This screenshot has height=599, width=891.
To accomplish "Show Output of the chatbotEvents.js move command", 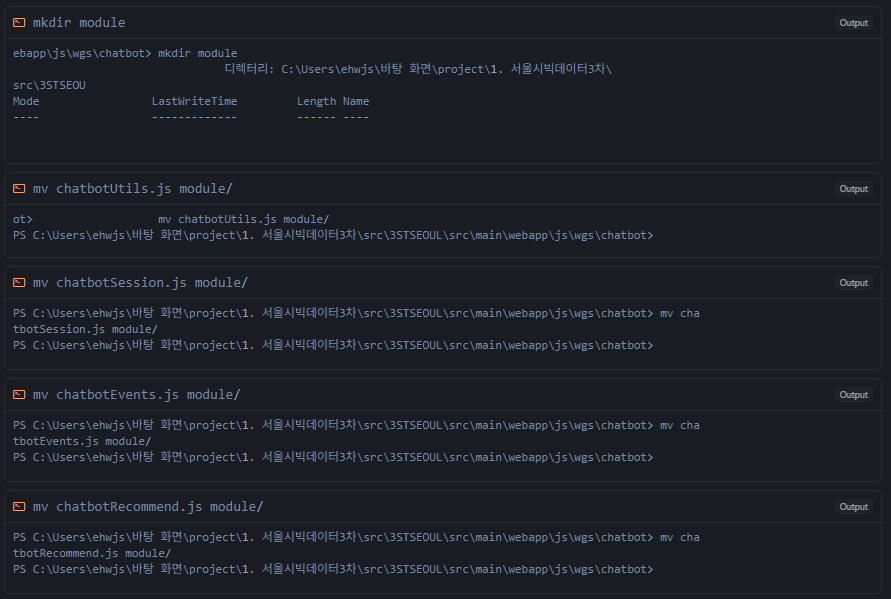I will 853,395.
